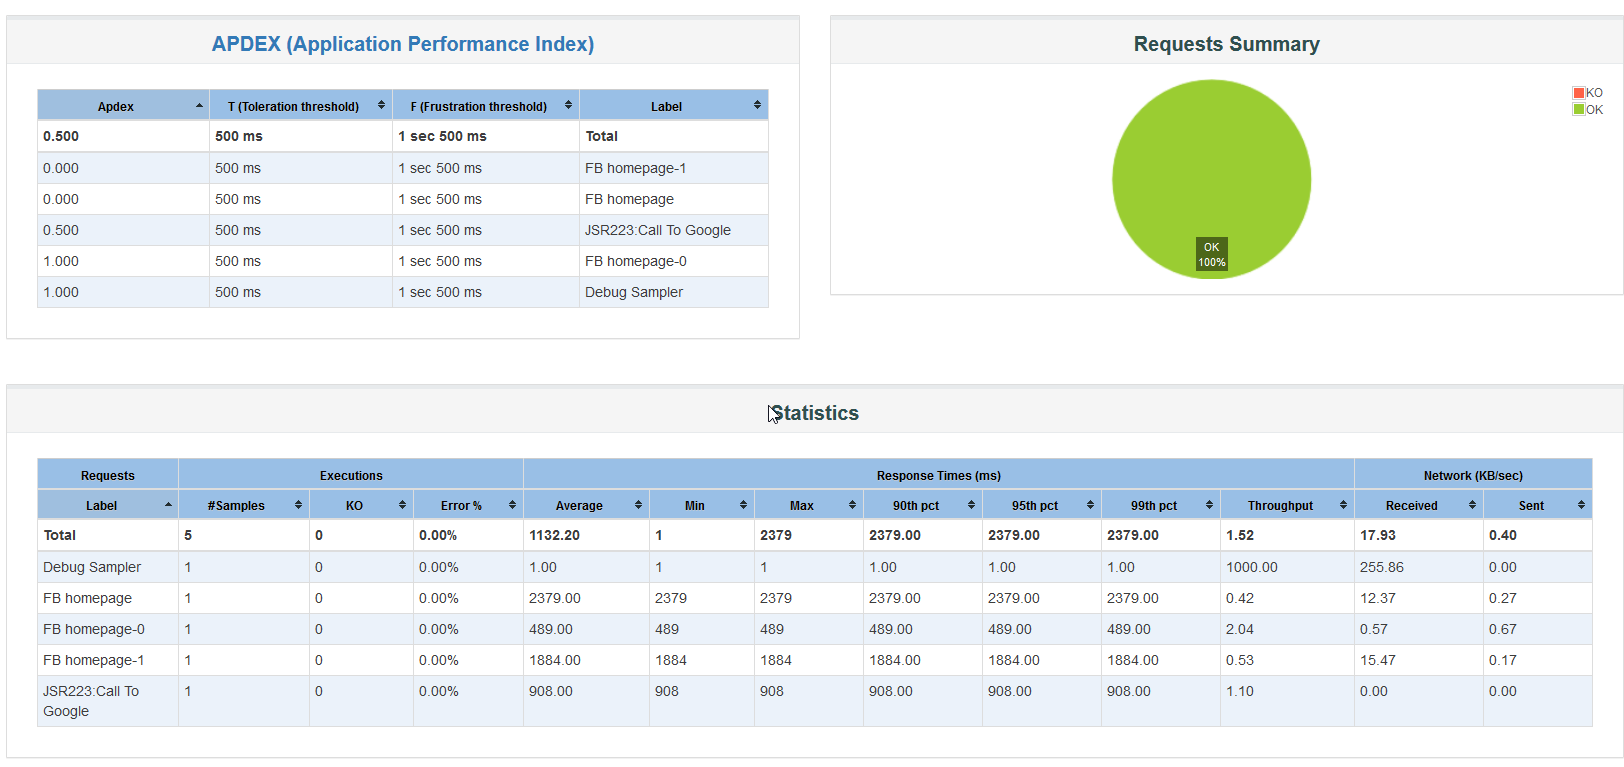Sort by T (Toleration threshold) column
The height and width of the screenshot is (767, 1624).
301,106
